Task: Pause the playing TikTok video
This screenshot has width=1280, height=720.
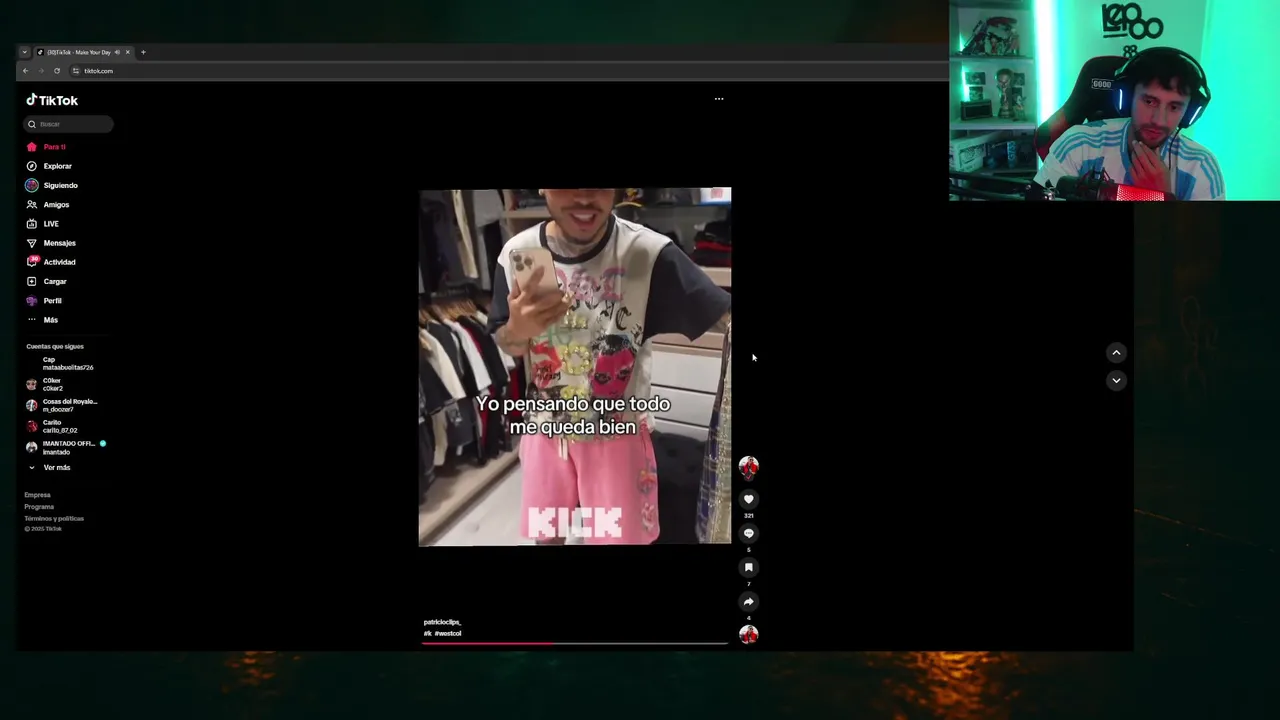Action: point(575,366)
